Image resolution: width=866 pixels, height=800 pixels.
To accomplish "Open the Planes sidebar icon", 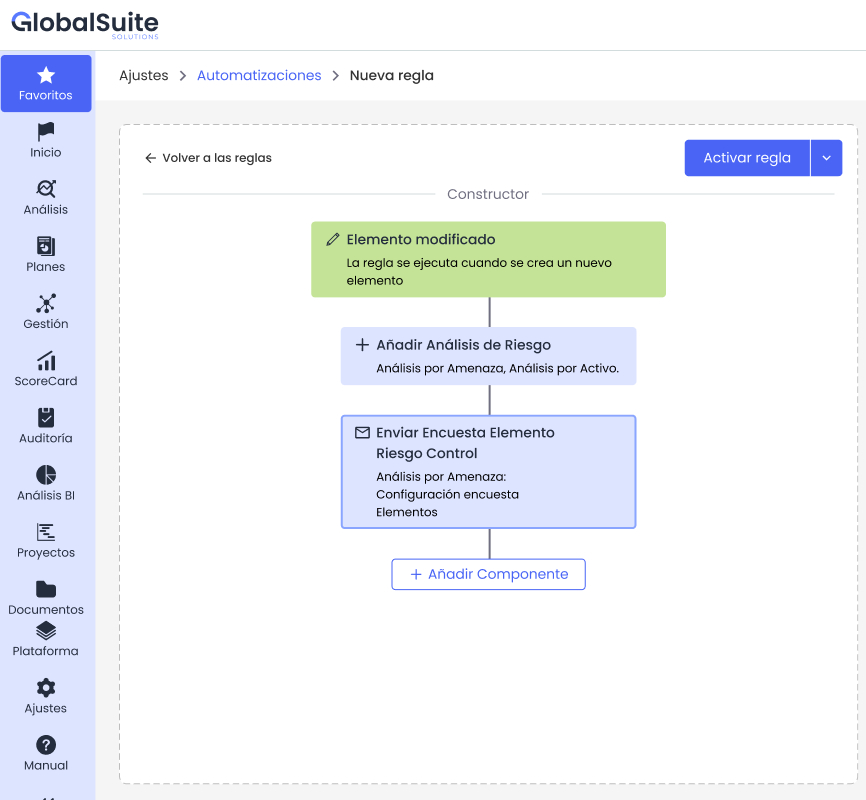I will pos(46,246).
